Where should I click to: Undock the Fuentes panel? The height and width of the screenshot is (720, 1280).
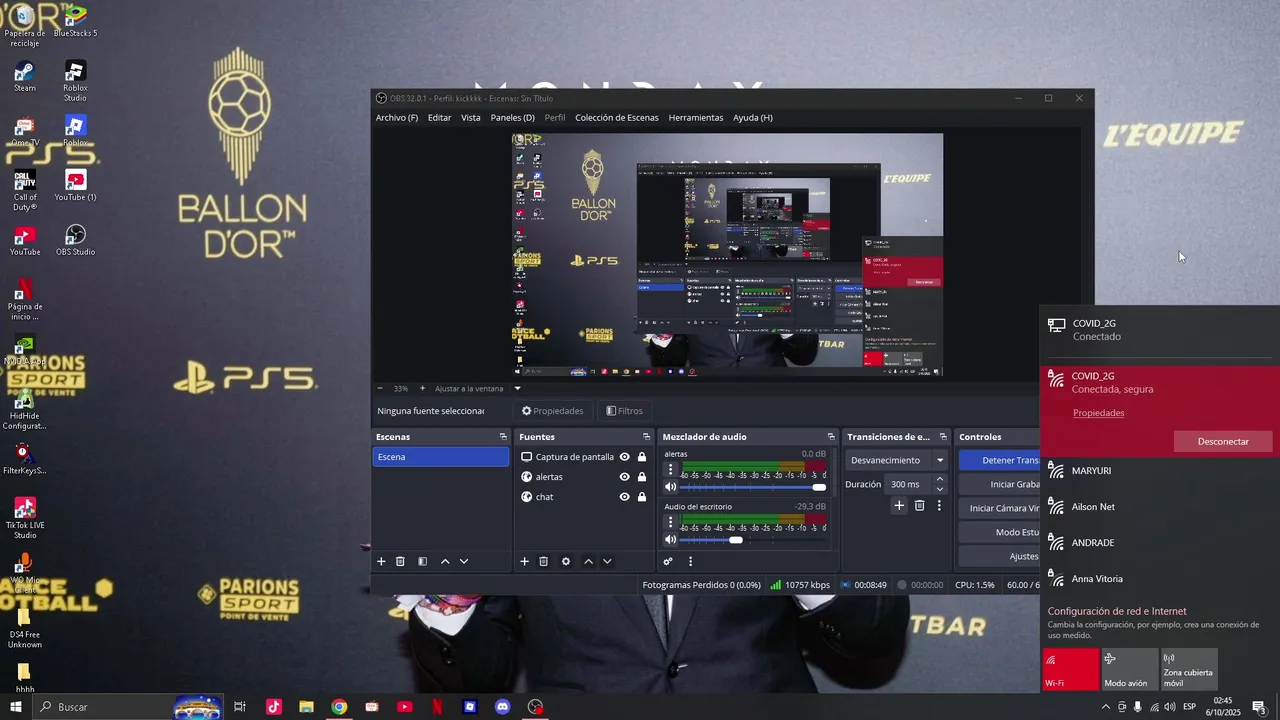(646, 437)
